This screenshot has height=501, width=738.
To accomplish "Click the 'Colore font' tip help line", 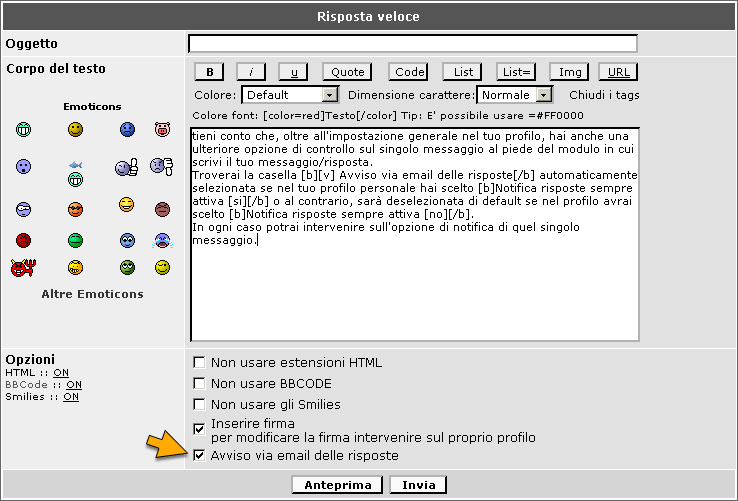I will click(388, 115).
